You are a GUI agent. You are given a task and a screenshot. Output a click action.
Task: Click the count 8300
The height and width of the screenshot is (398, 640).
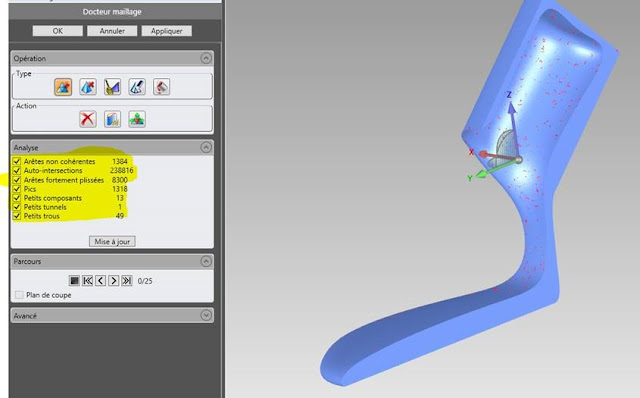tap(120, 180)
